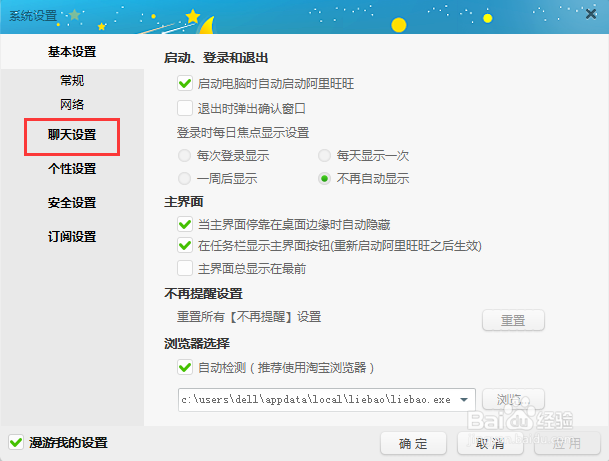
Task: Go to 个性设置 section
Action: pos(72,169)
